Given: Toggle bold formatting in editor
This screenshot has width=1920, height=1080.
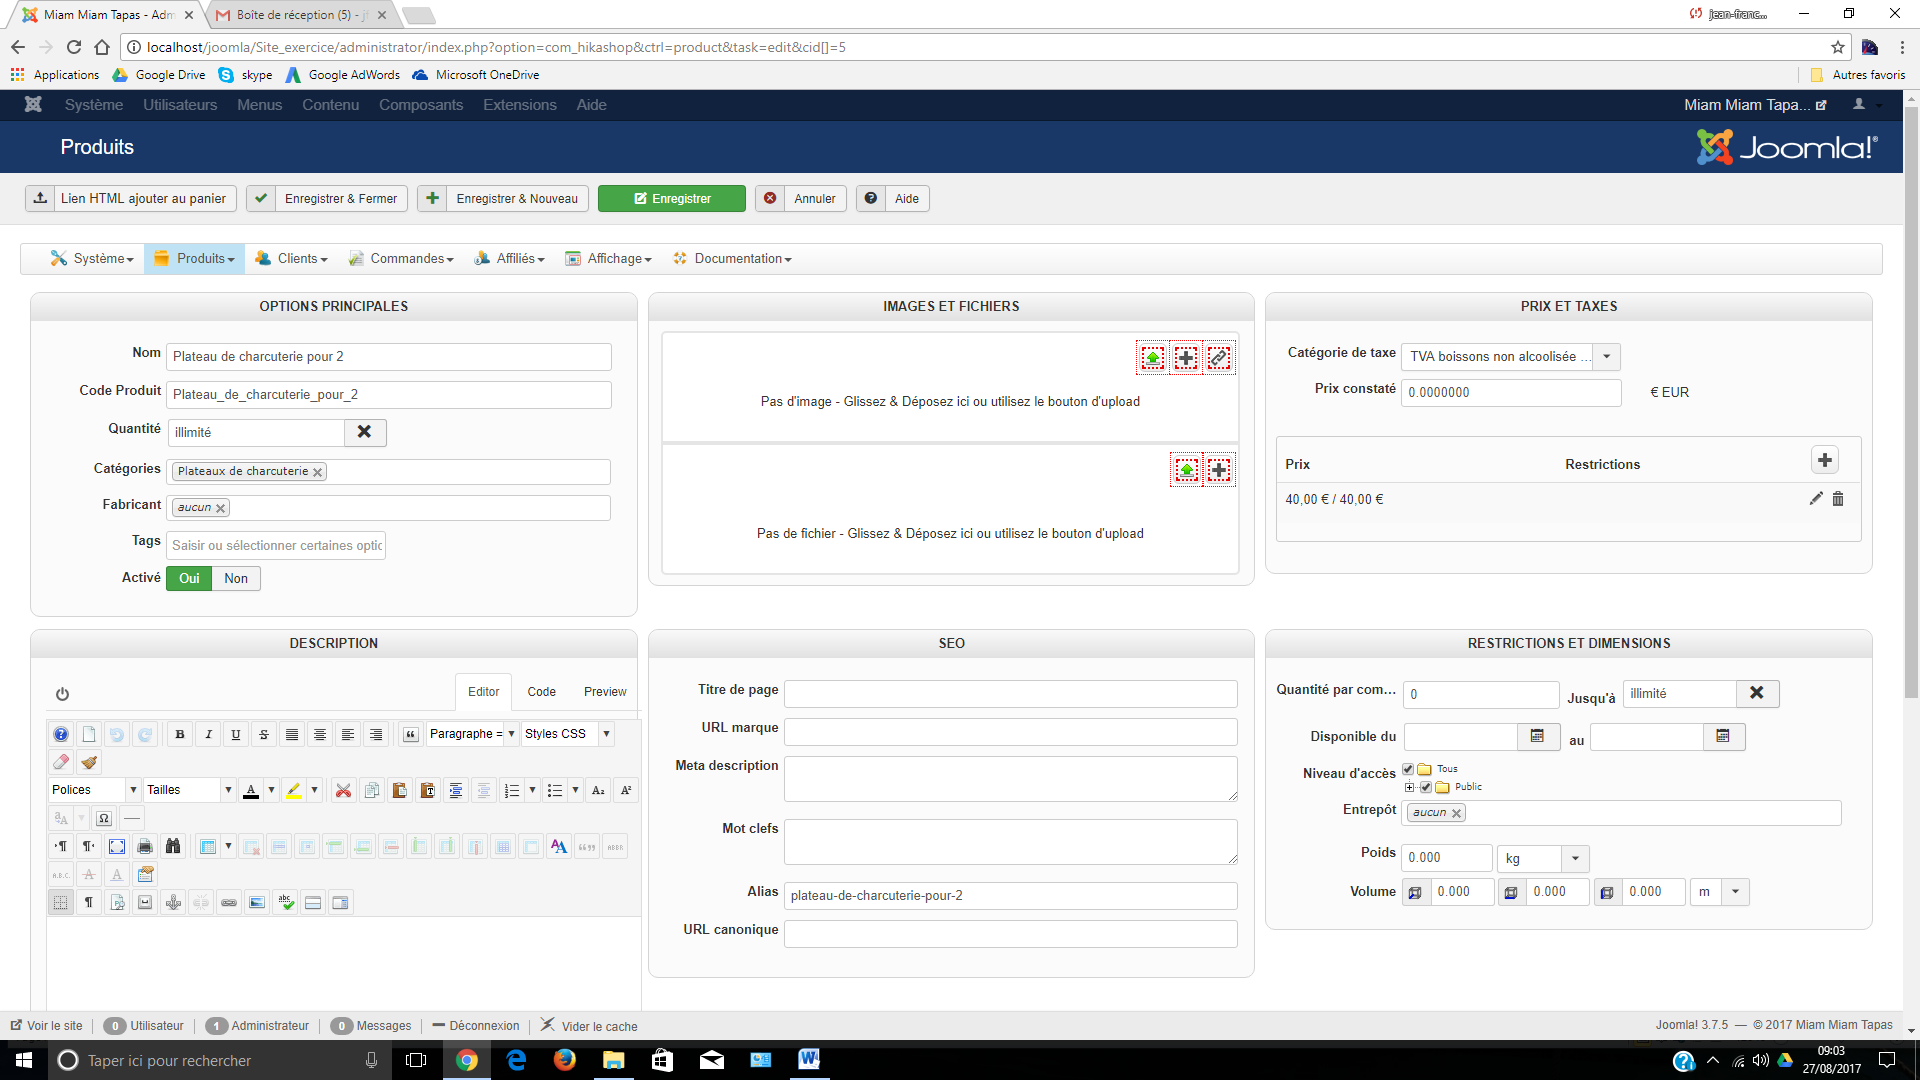Looking at the screenshot, I should click(x=180, y=734).
